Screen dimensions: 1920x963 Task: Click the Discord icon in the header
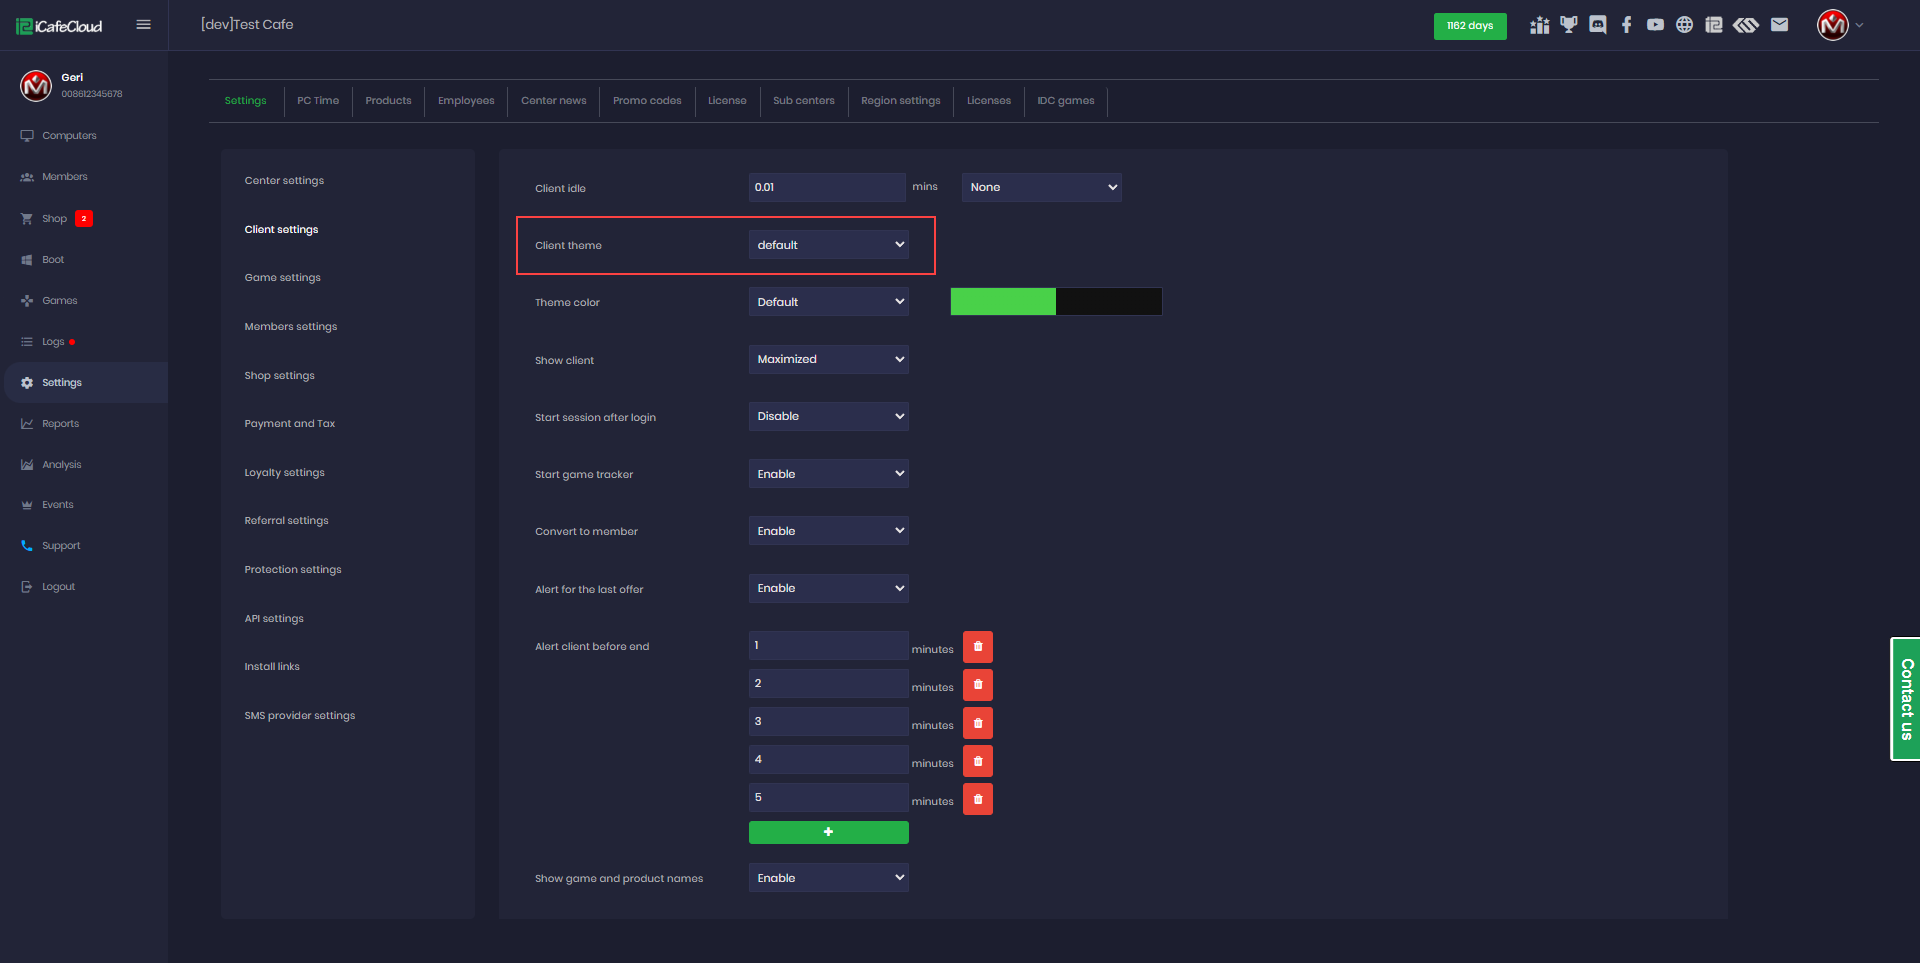(1598, 25)
